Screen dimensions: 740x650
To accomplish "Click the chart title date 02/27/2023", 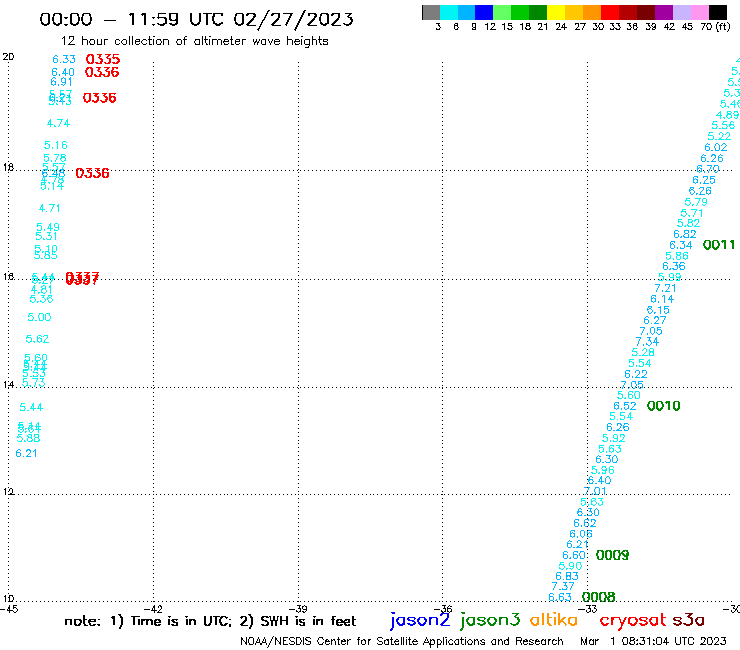I will click(x=293, y=19).
